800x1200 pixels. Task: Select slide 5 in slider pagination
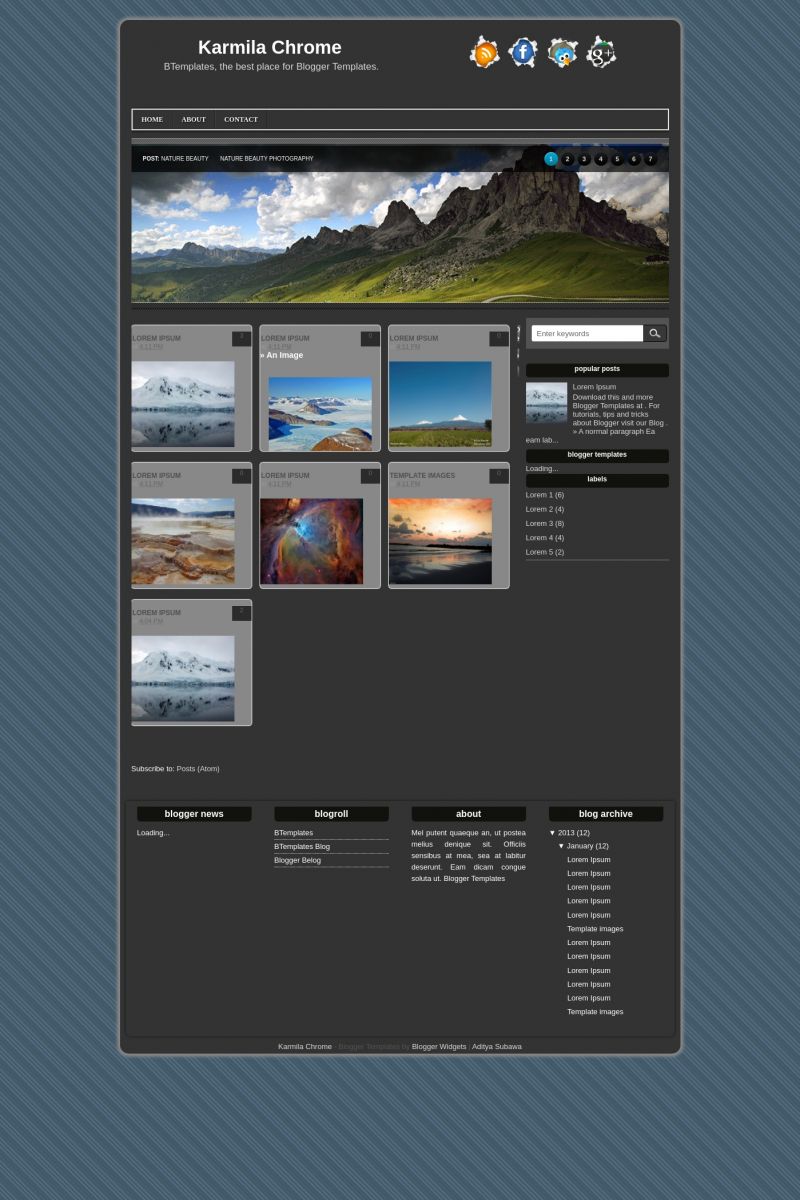(x=617, y=159)
